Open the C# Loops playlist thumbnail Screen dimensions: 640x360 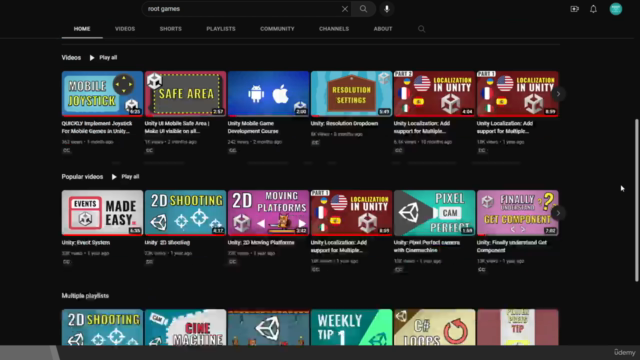click(x=435, y=327)
